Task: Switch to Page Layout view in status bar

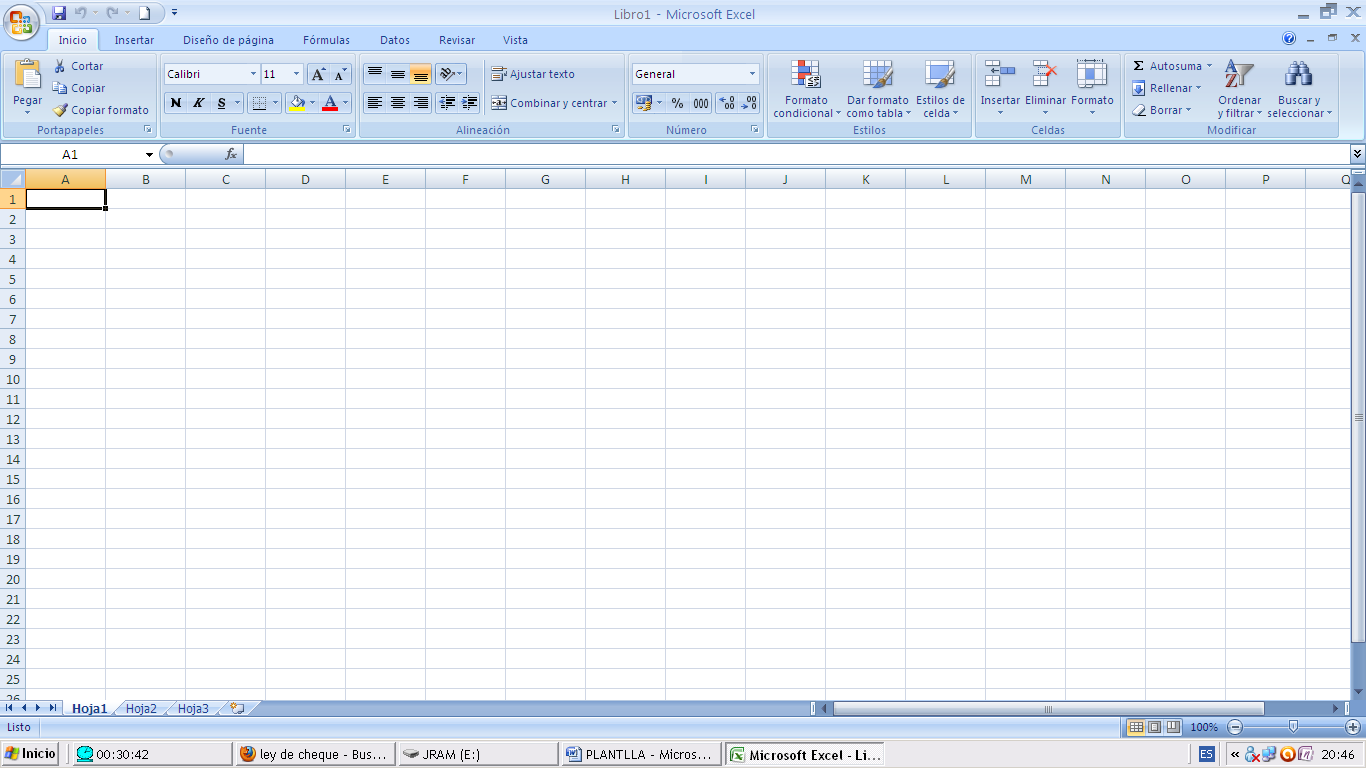Action: [x=1154, y=727]
